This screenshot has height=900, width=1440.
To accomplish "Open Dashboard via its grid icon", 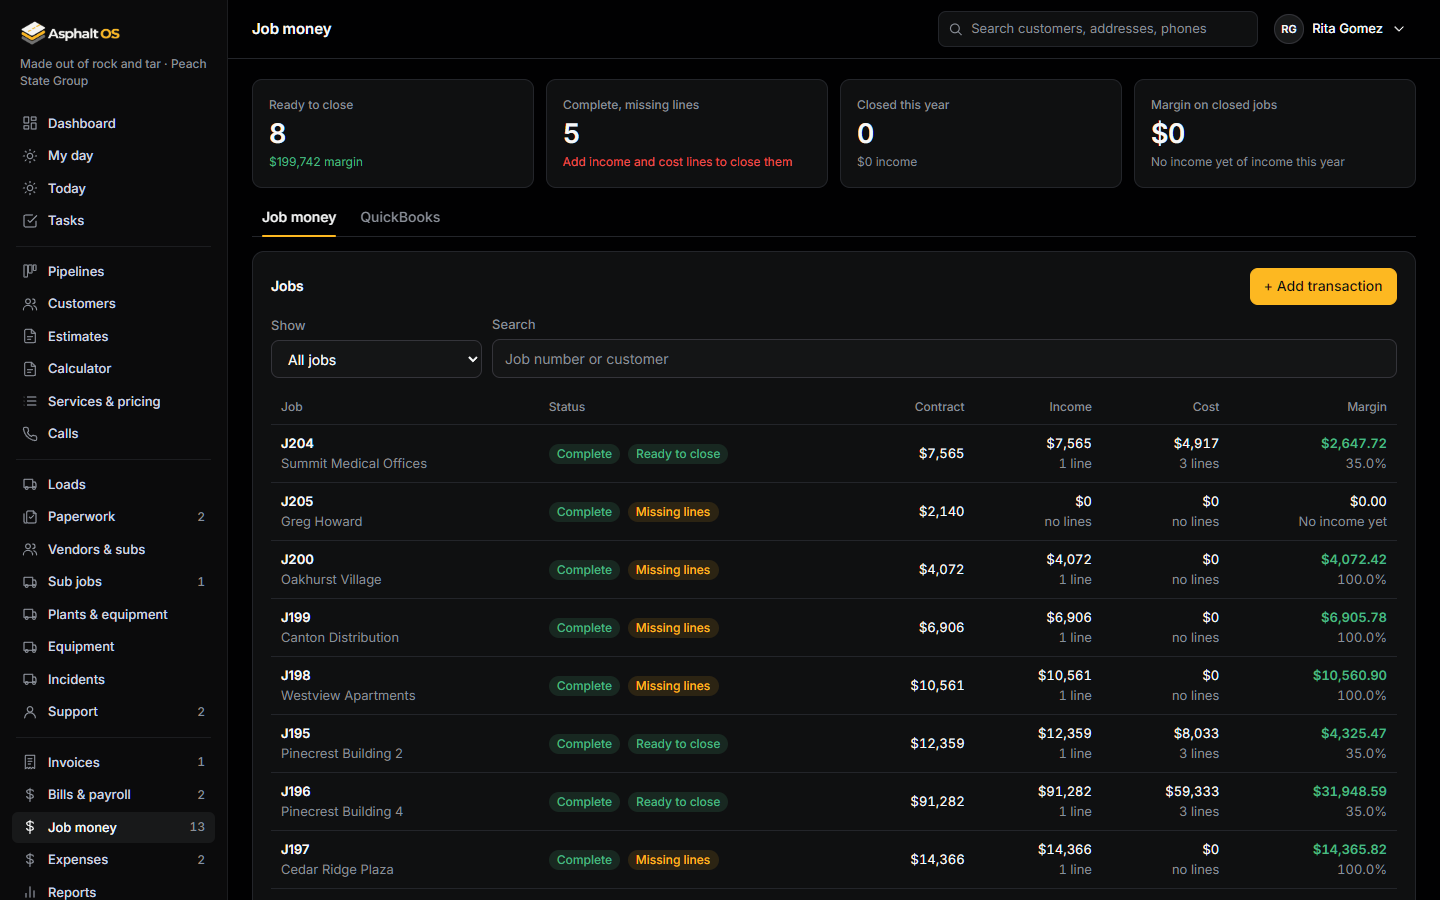I will (x=30, y=123).
